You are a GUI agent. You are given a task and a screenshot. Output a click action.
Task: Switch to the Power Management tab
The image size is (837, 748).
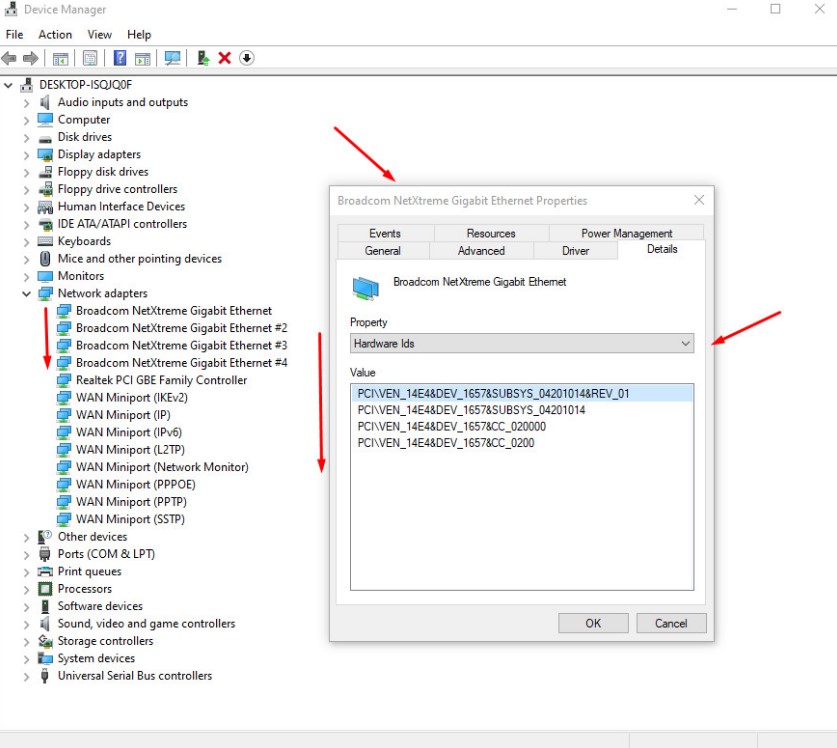tap(627, 233)
